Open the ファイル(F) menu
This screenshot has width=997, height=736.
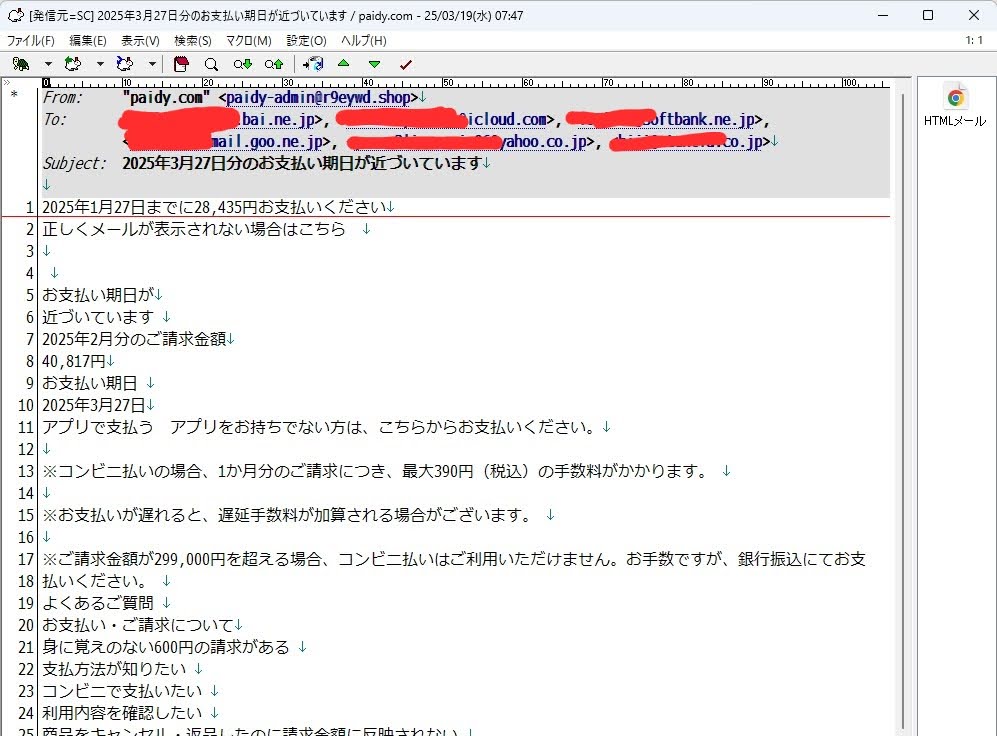click(31, 41)
